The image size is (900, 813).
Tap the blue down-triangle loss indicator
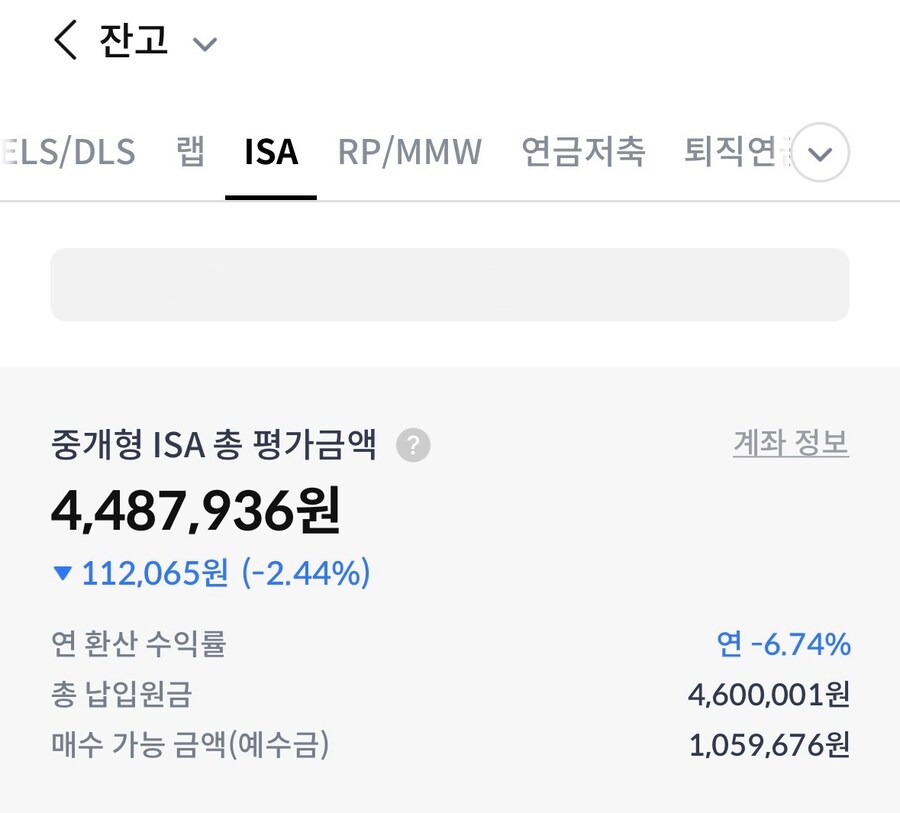click(62, 573)
